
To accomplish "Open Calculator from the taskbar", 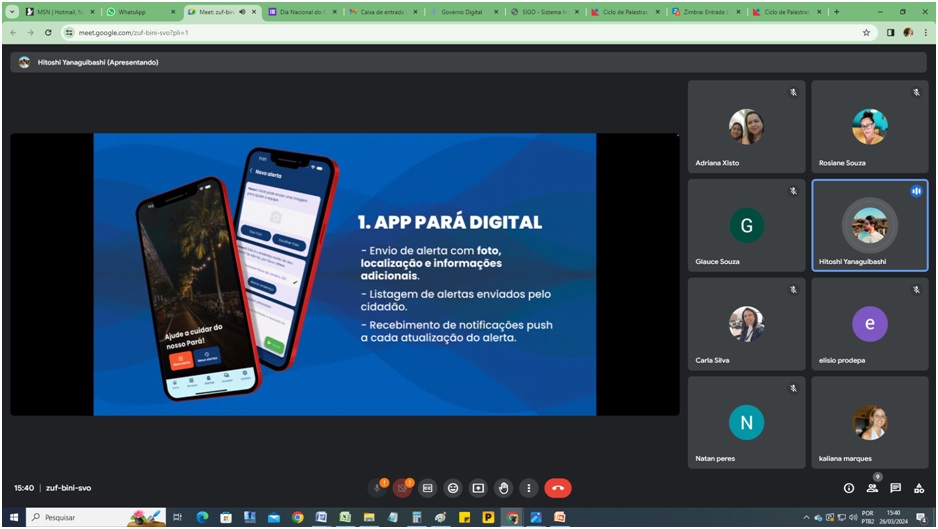I will (x=417, y=518).
